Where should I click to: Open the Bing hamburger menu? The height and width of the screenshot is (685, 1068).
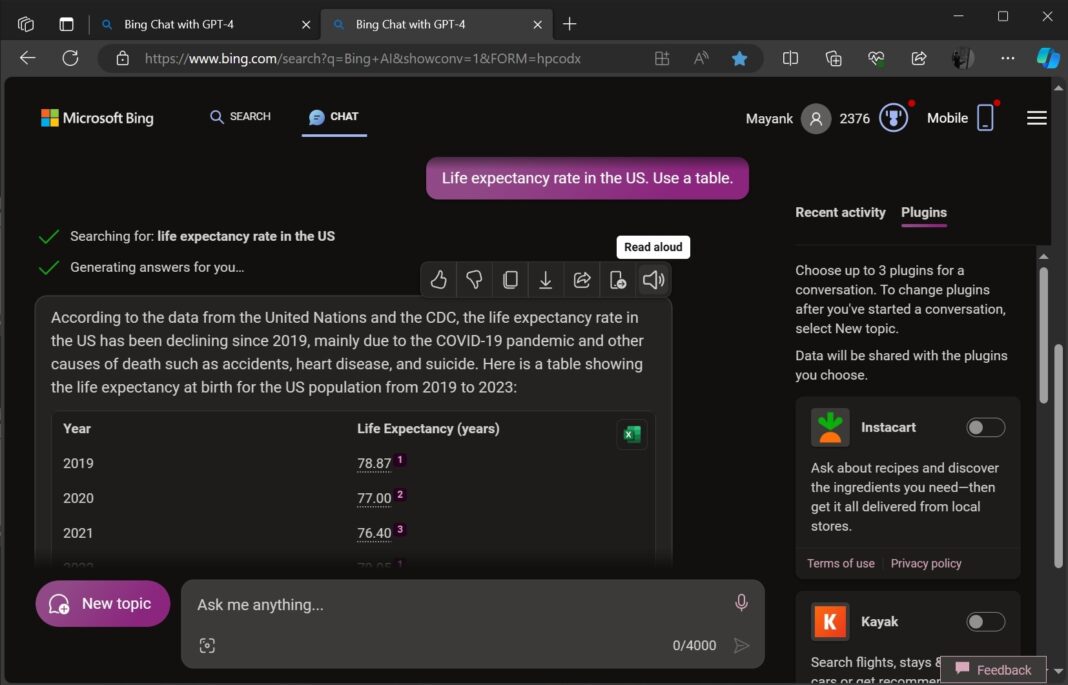[x=1037, y=117]
